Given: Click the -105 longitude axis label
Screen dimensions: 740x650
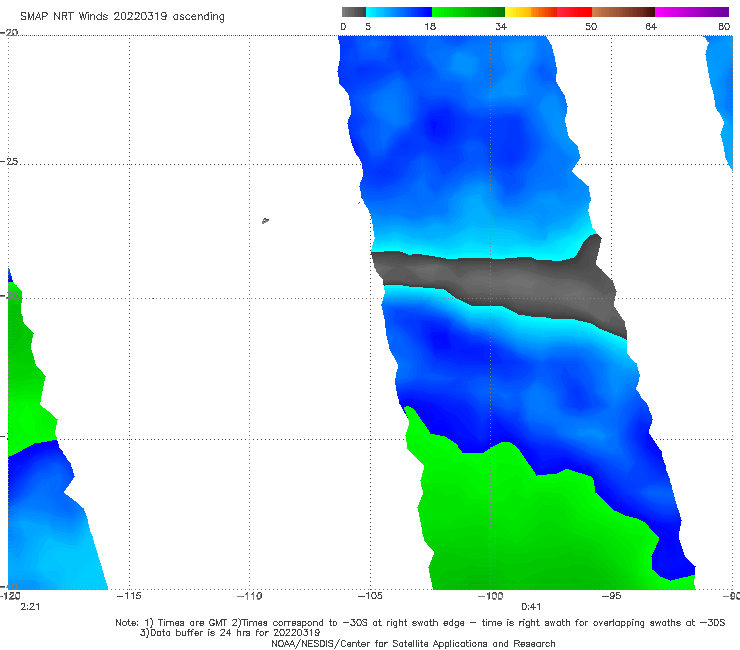Looking at the screenshot, I should click(370, 596).
